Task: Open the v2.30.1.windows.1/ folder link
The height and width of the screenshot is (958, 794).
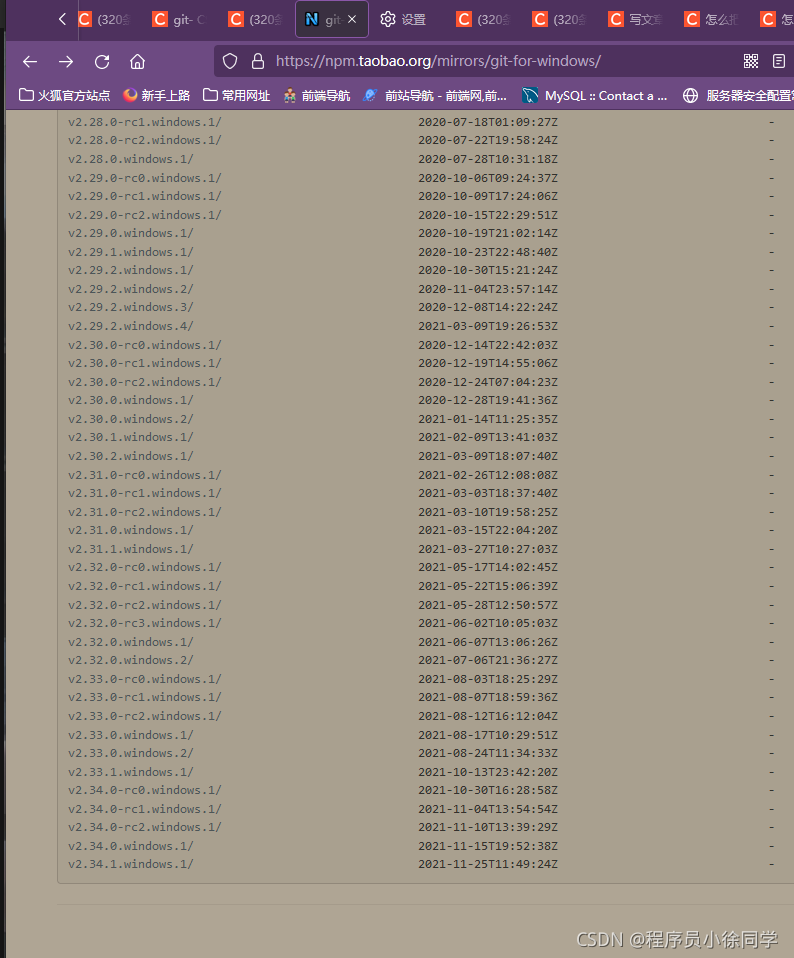Action: pyautogui.click(x=131, y=437)
